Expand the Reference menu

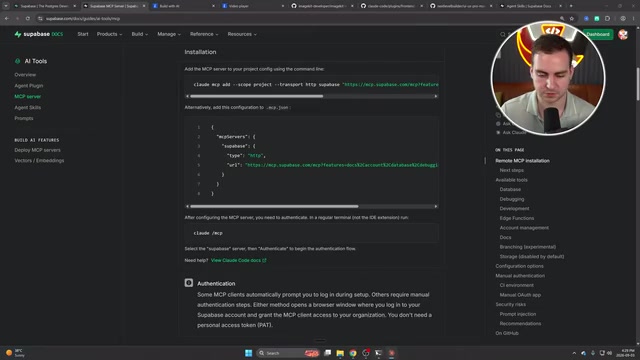pos(204,34)
